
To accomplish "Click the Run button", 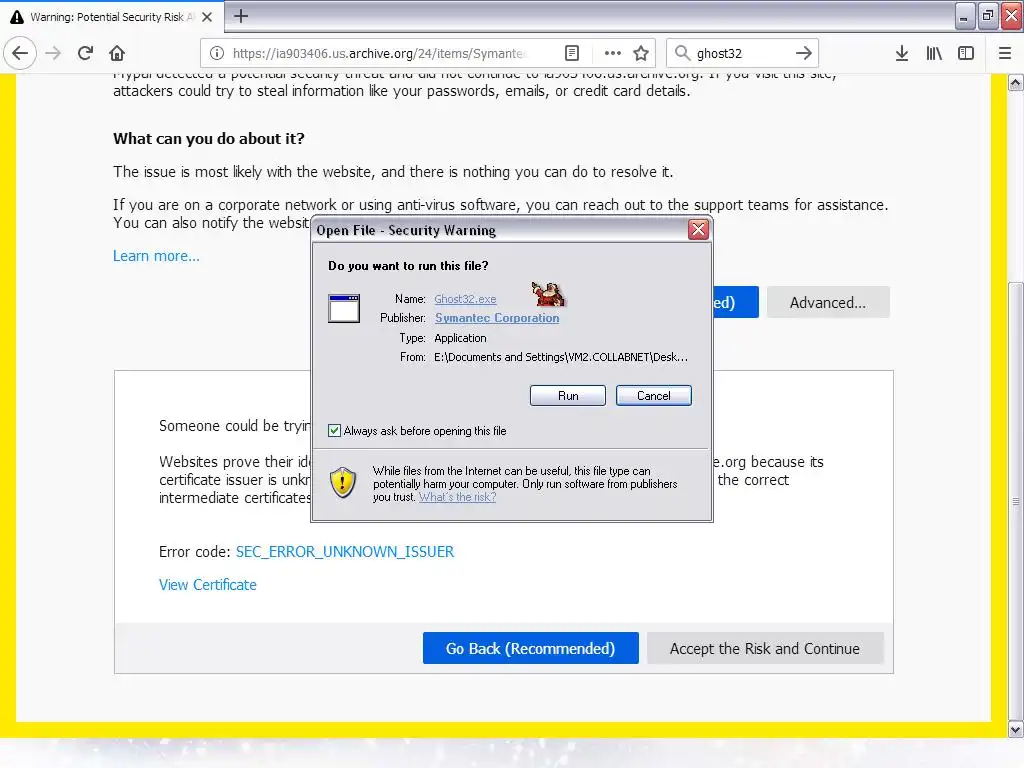I will tap(568, 396).
